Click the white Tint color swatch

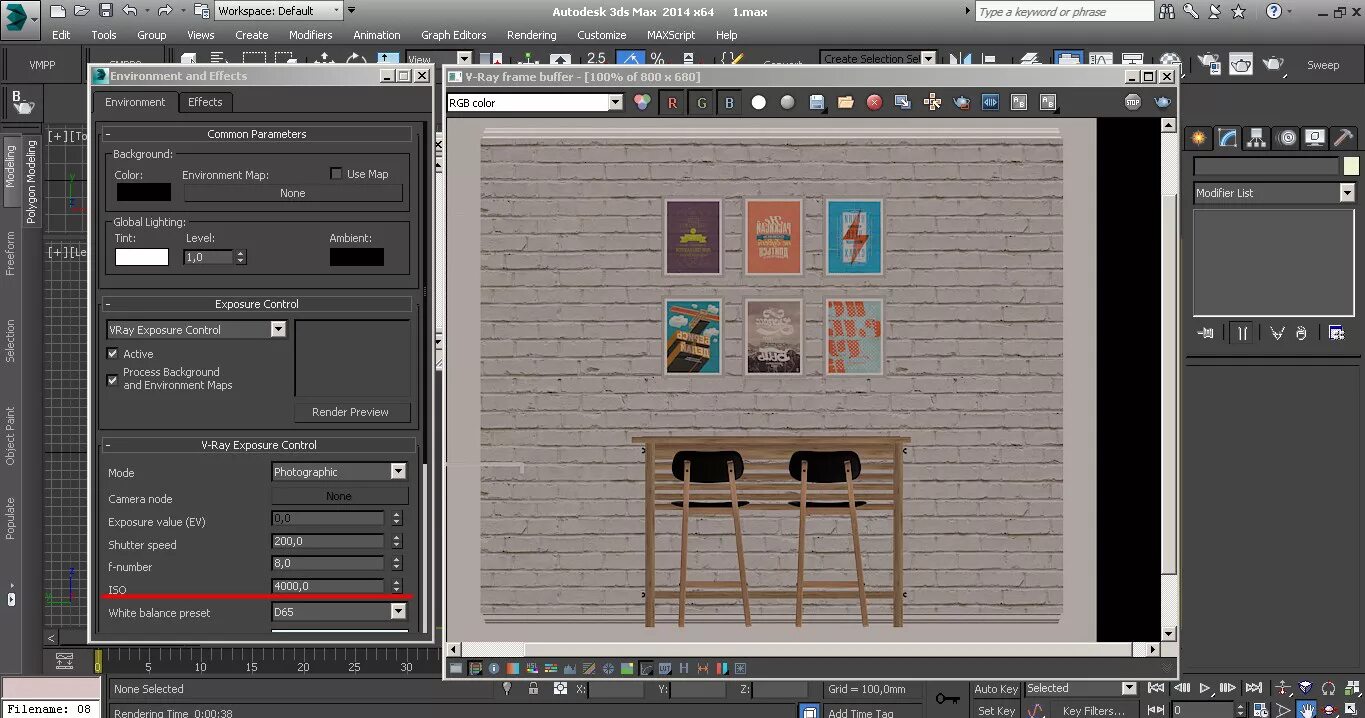coord(142,257)
